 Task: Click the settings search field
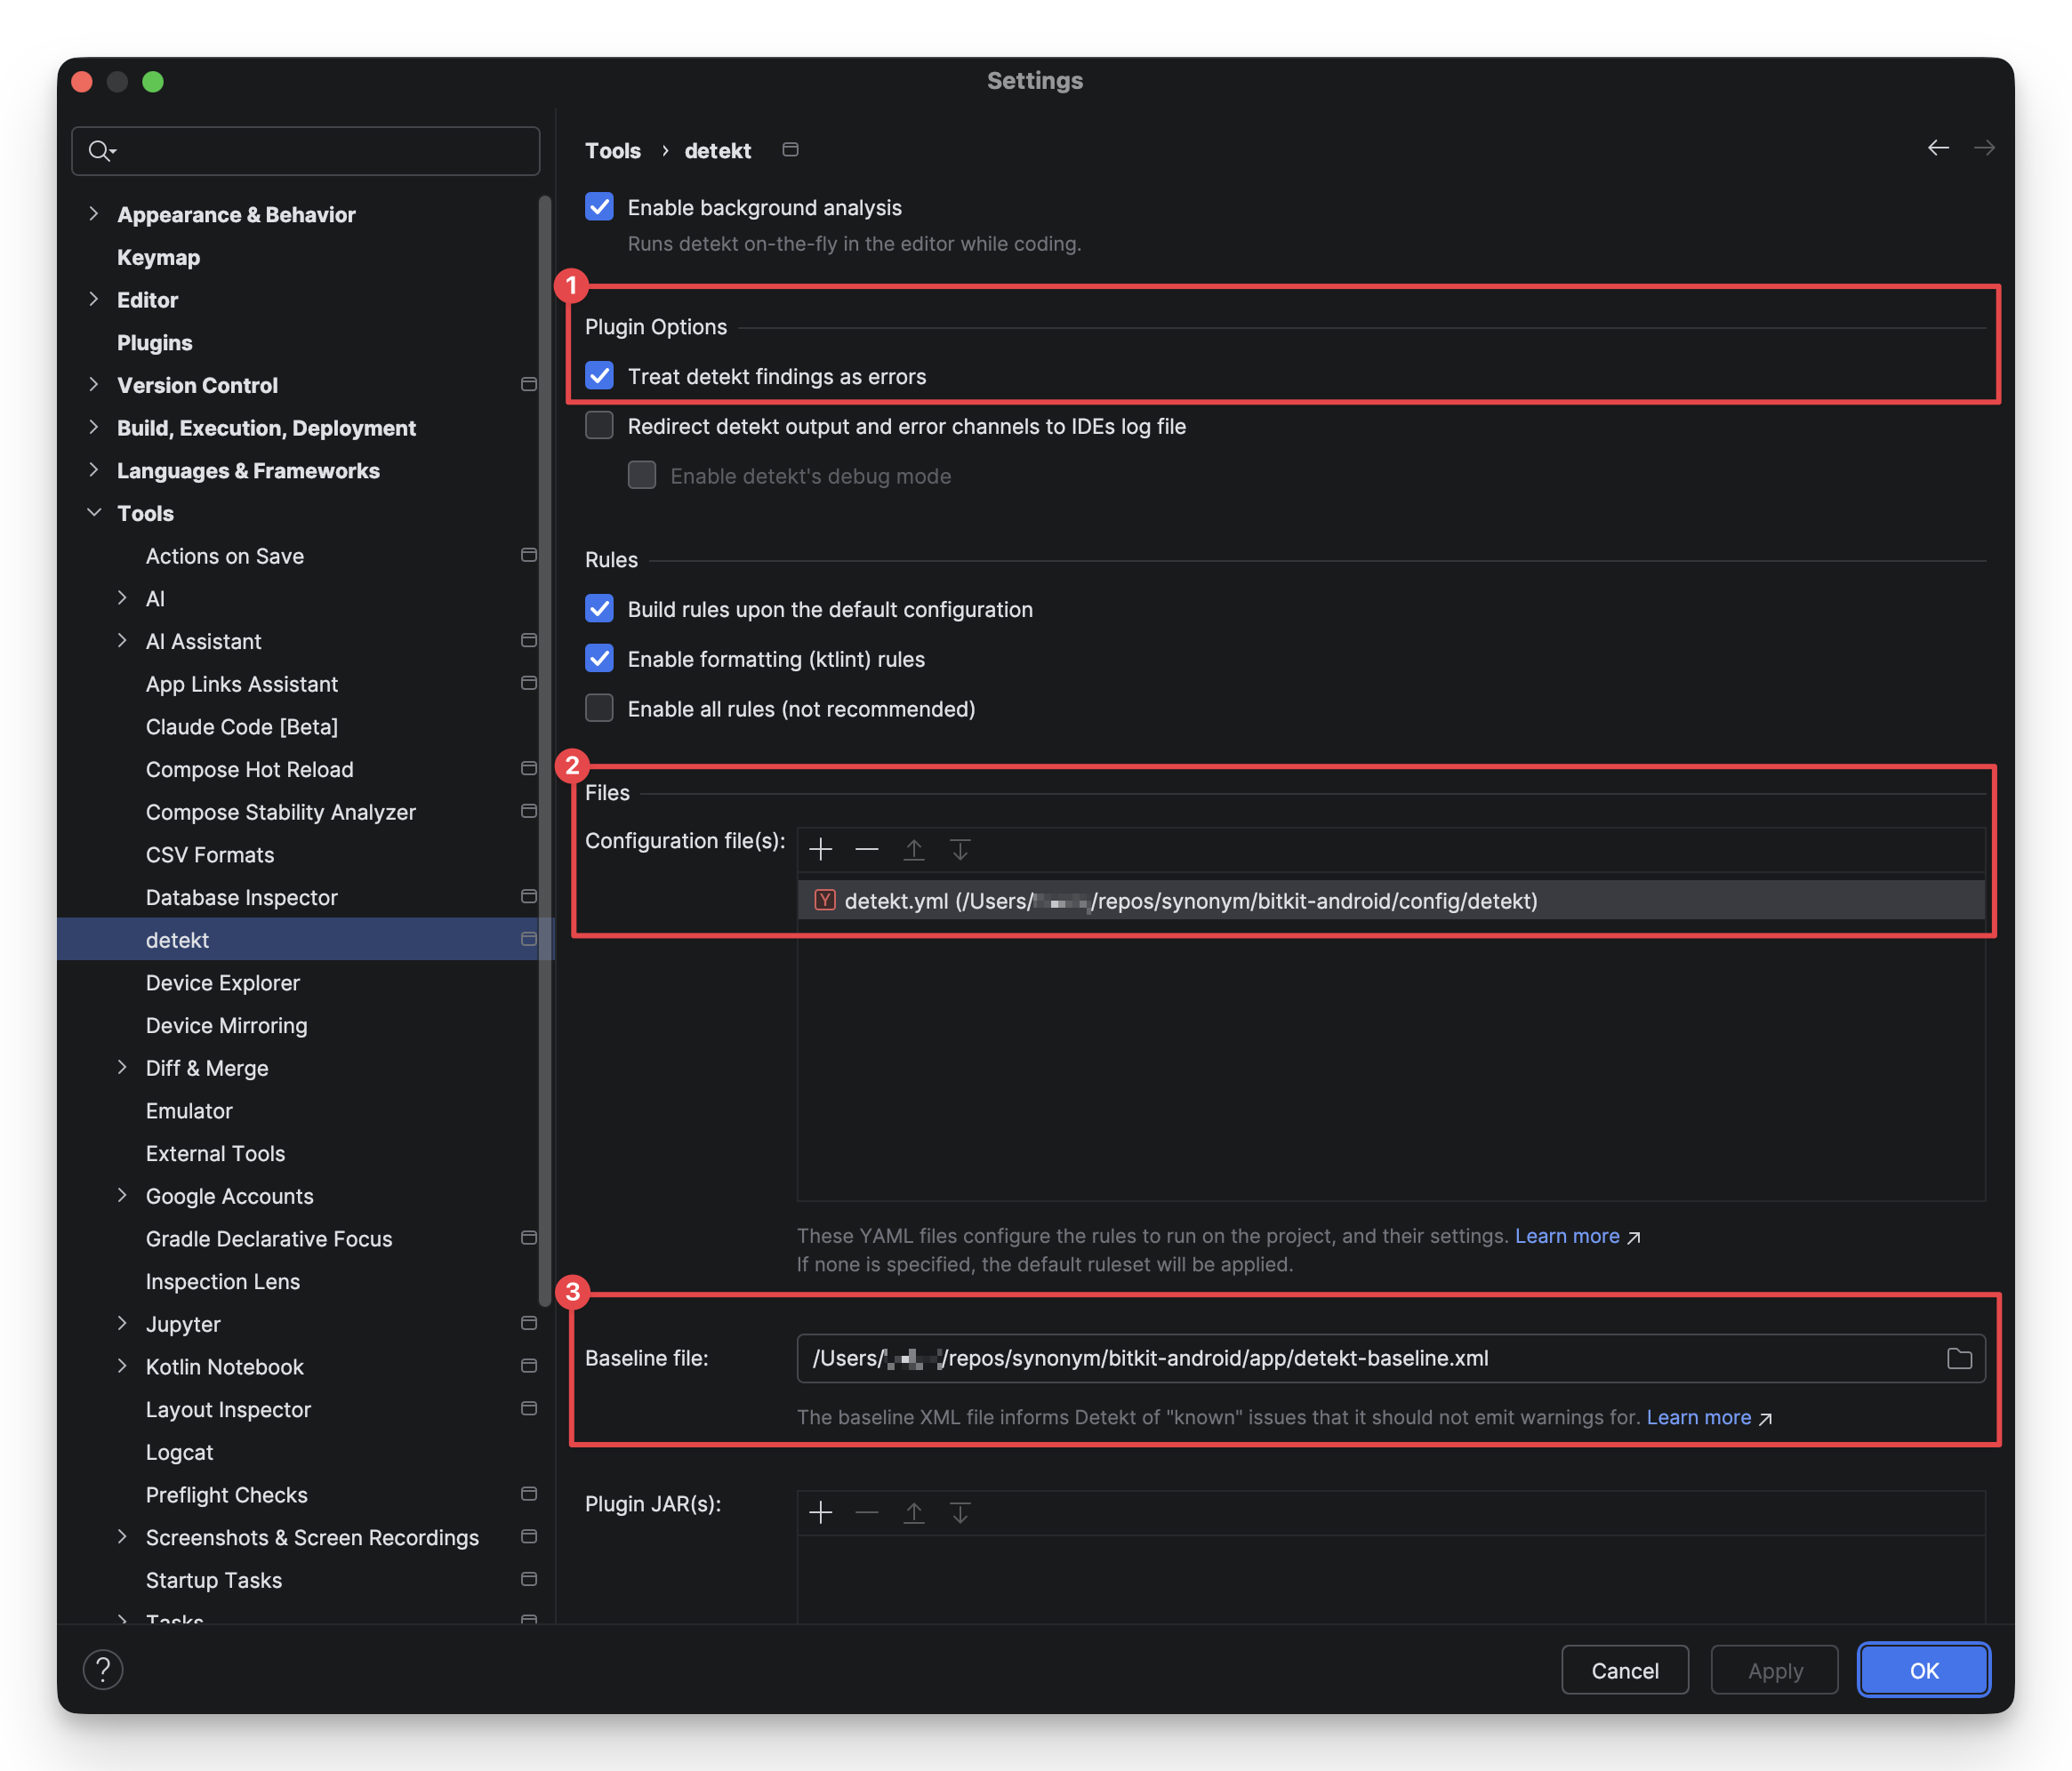coord(306,151)
